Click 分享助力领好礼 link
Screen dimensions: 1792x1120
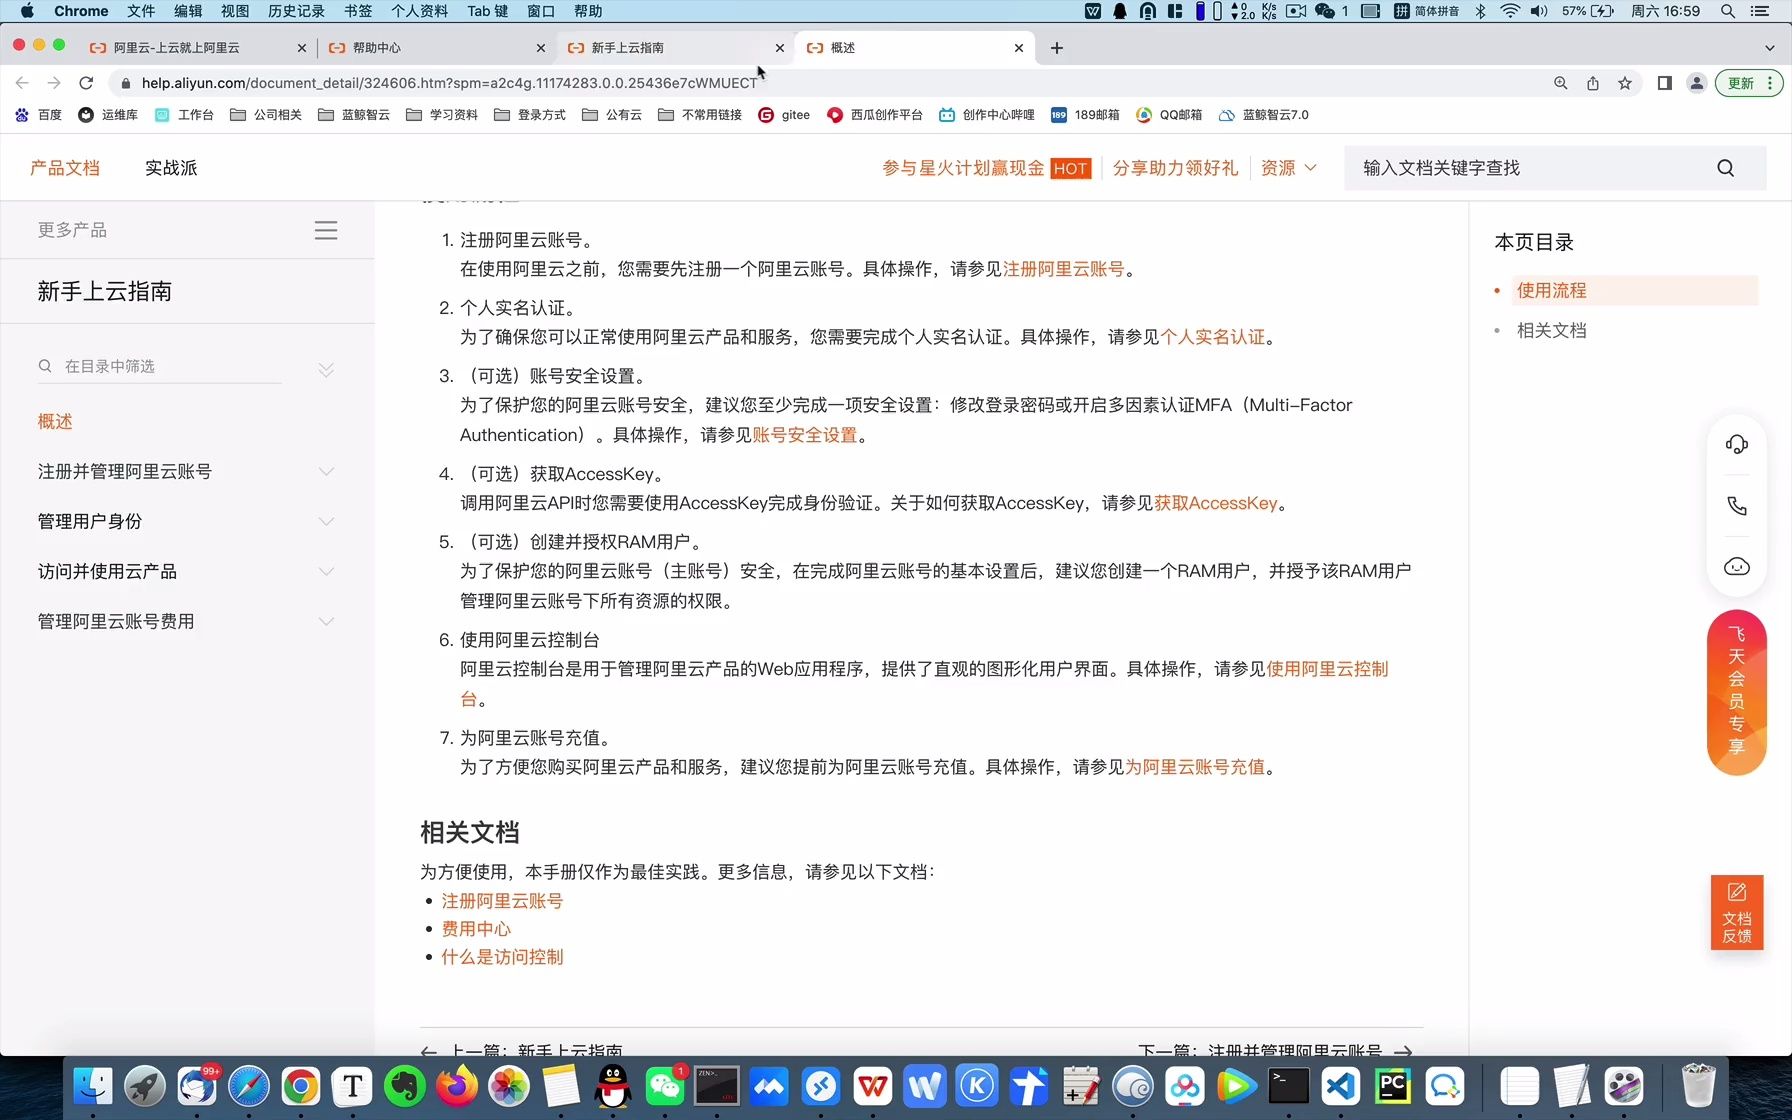pos(1175,168)
